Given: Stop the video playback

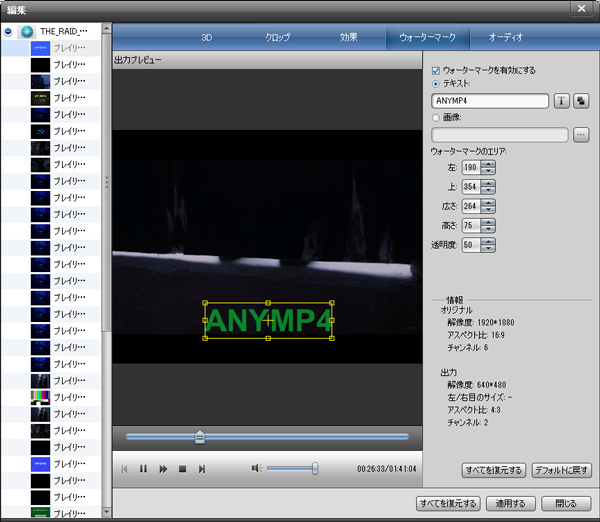Looking at the screenshot, I should (x=183, y=469).
